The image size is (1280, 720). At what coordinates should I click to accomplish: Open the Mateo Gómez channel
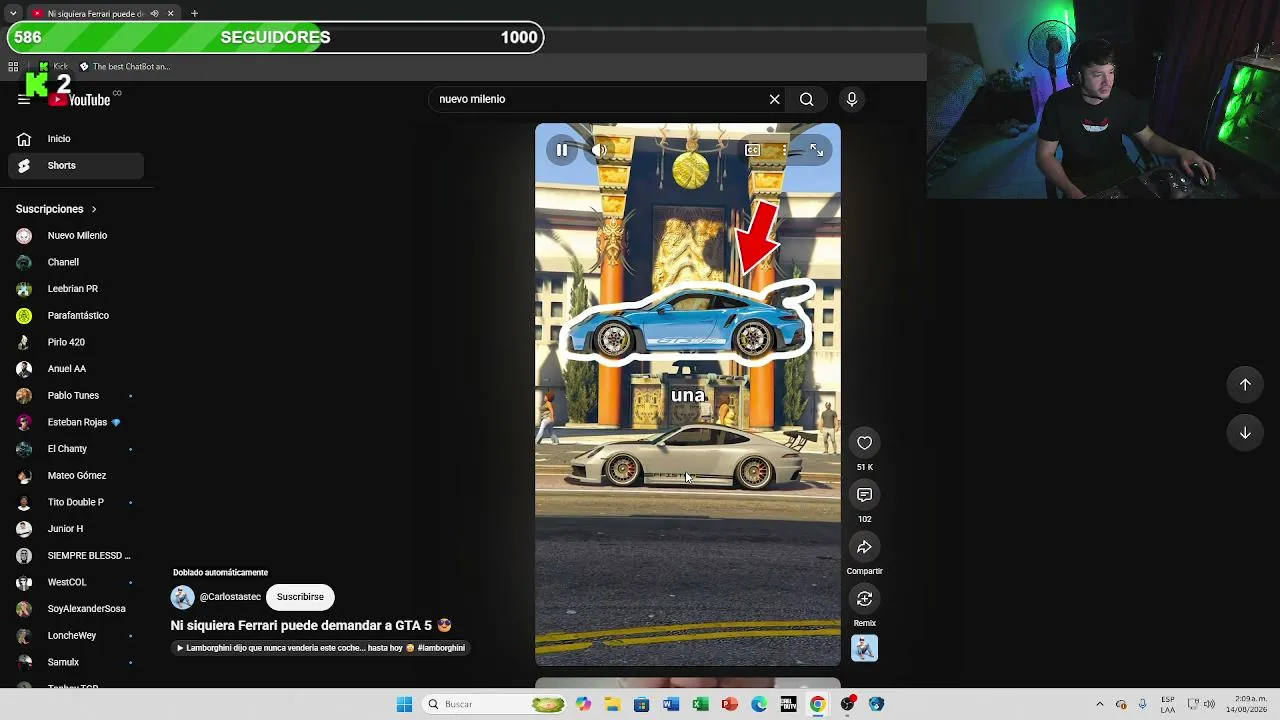(76, 476)
